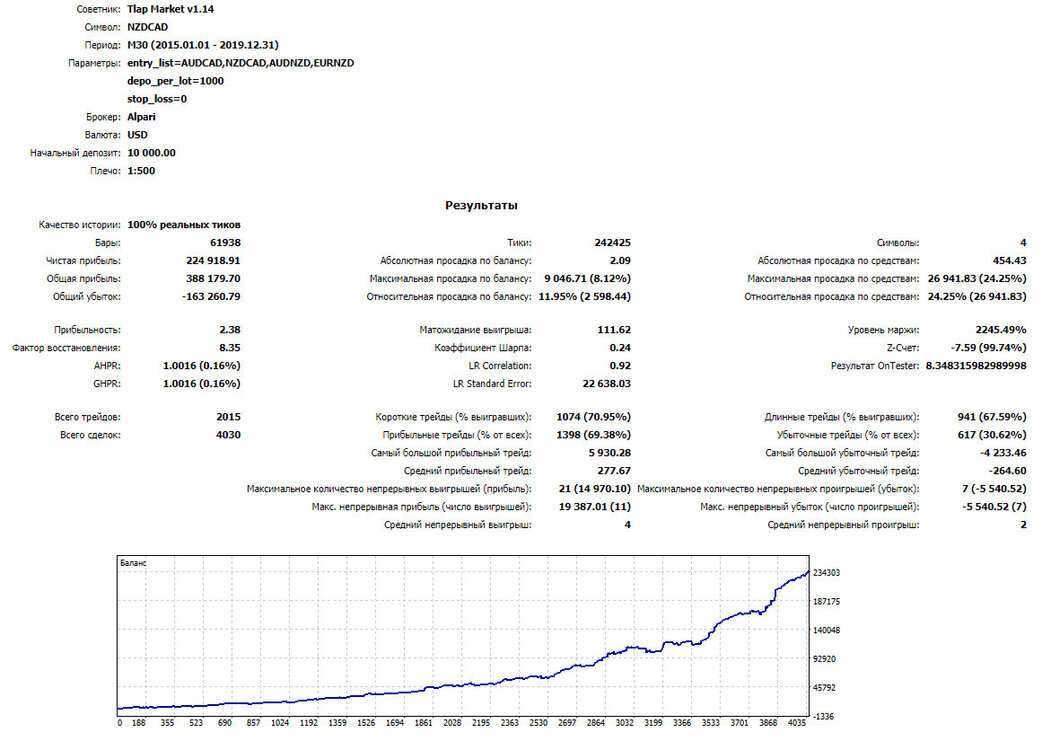The width and height of the screenshot is (1051, 750).
Task: Select average loss trade value -264.60
Action: pos(1007,471)
